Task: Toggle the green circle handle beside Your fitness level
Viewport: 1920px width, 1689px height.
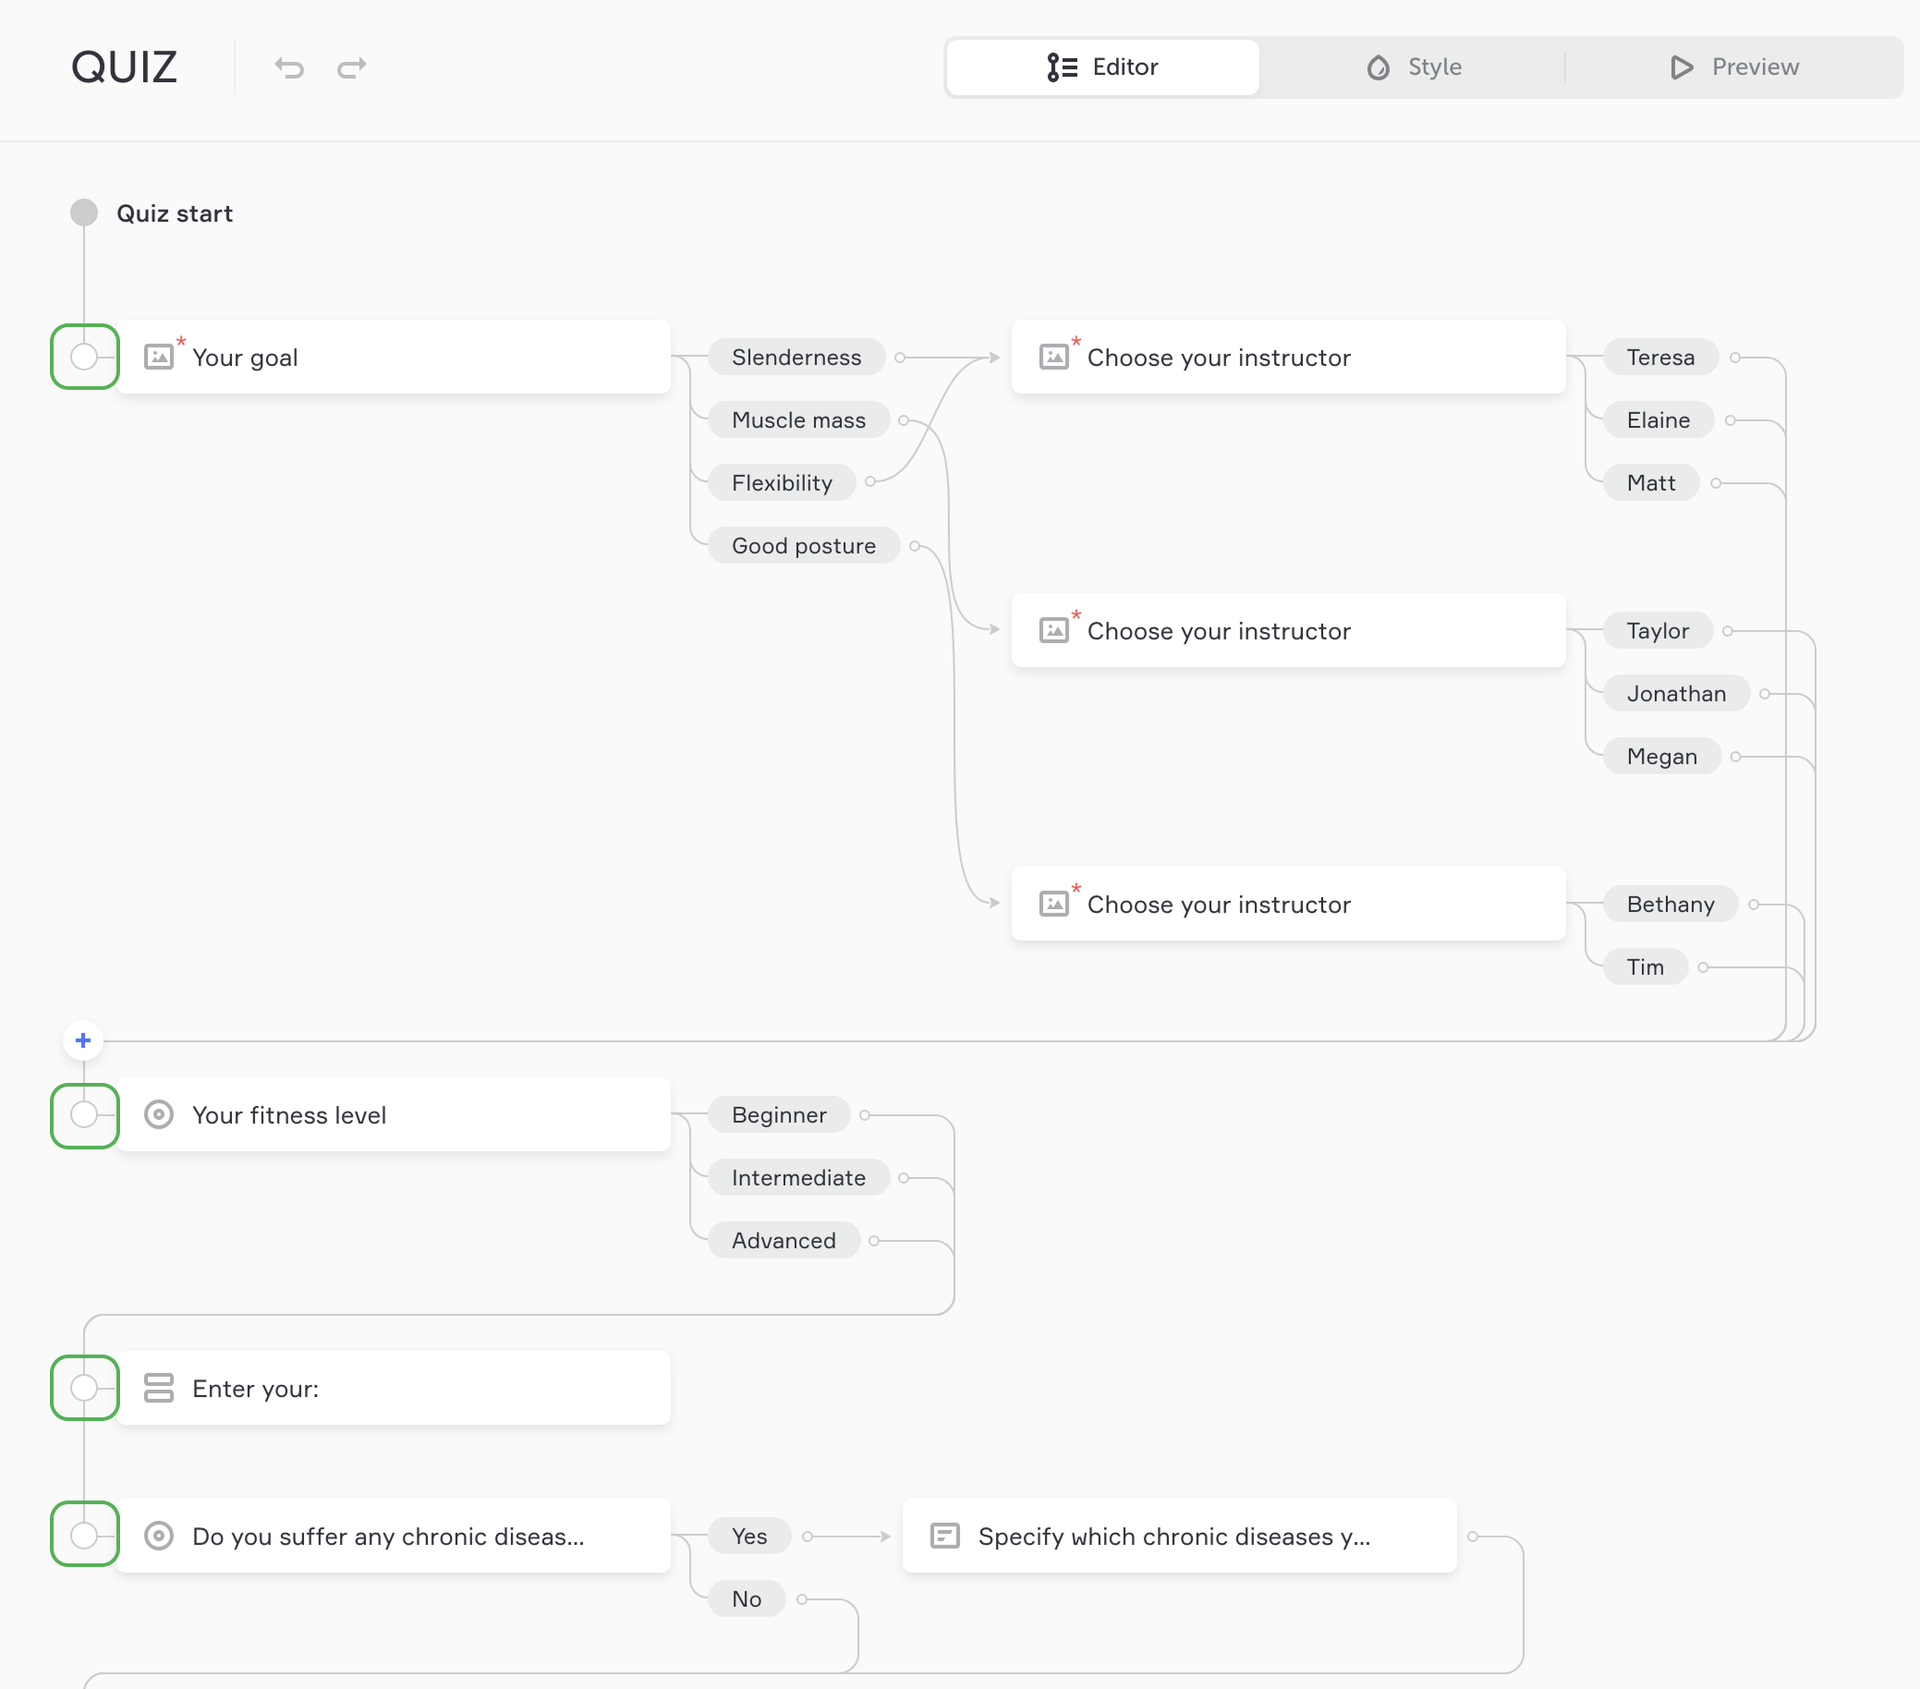Action: (x=84, y=1114)
